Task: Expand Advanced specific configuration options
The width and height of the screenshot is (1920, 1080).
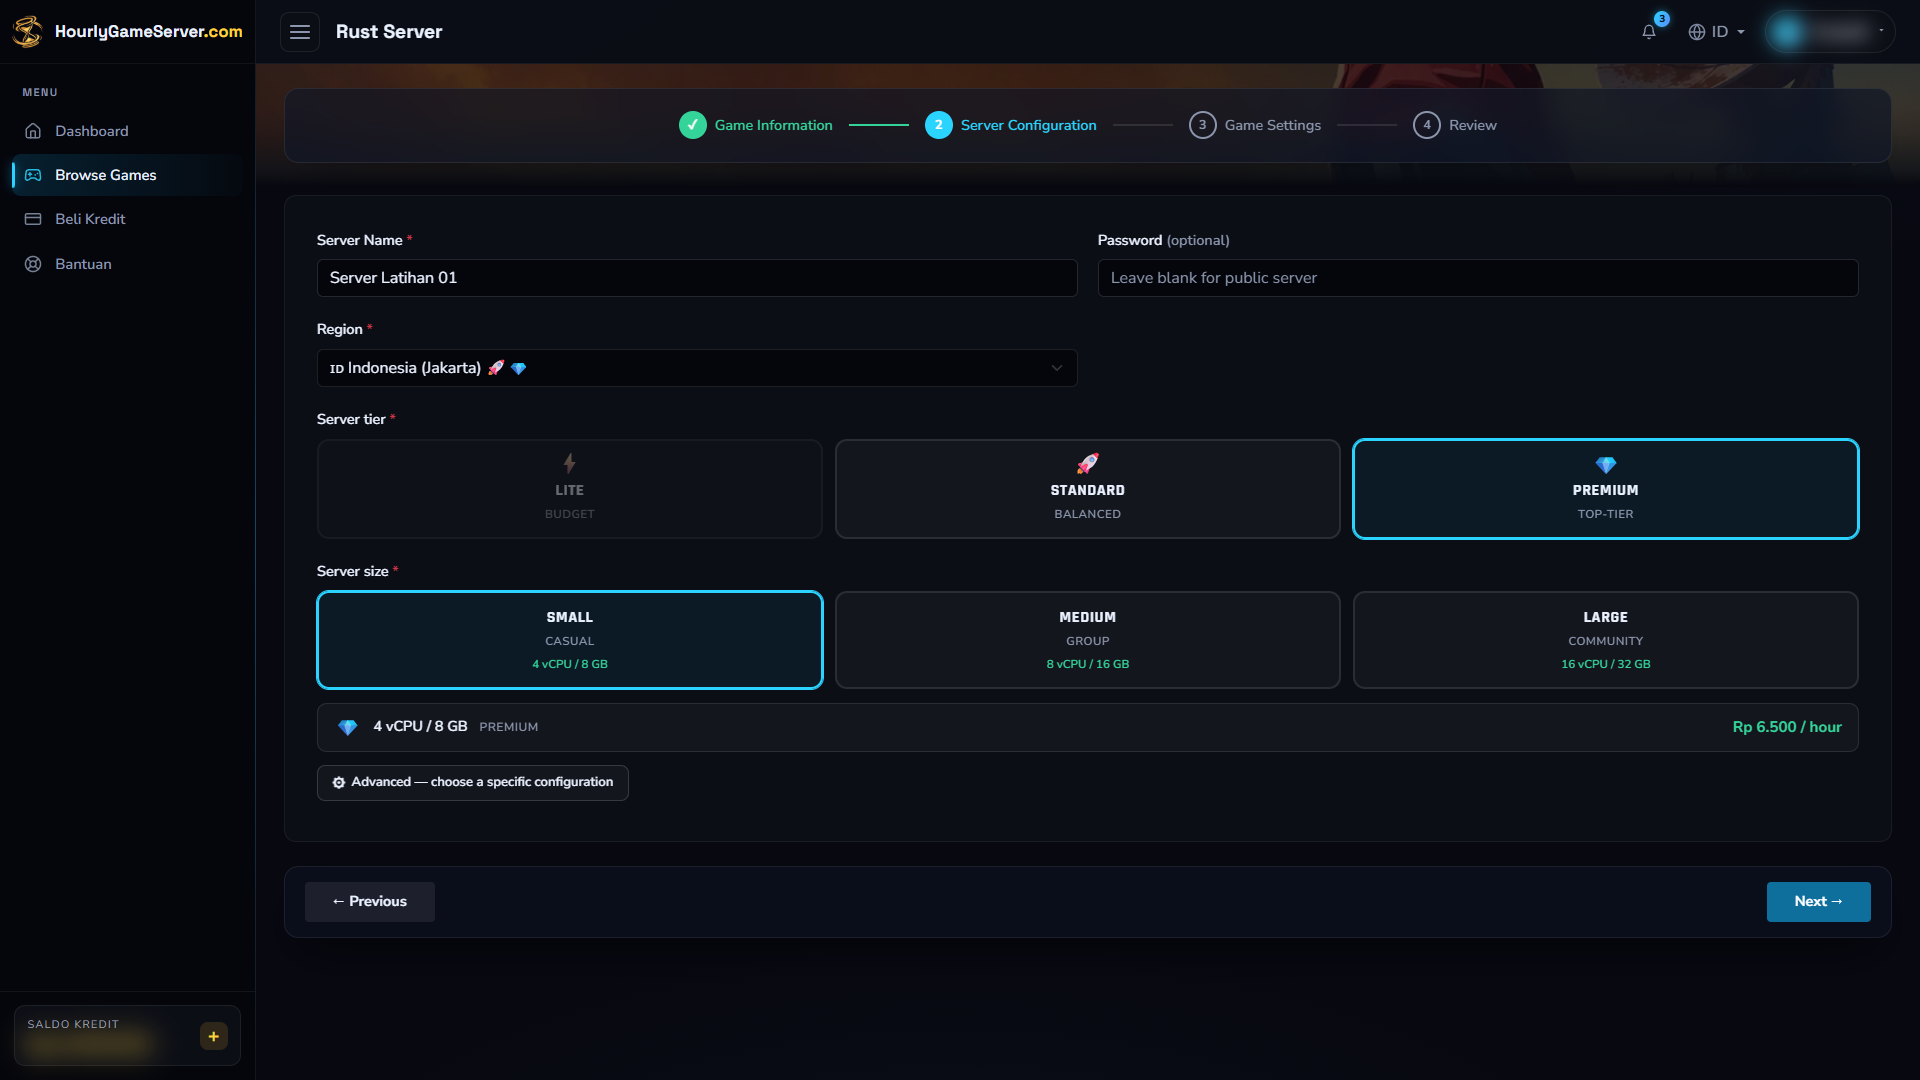Action: [x=472, y=782]
